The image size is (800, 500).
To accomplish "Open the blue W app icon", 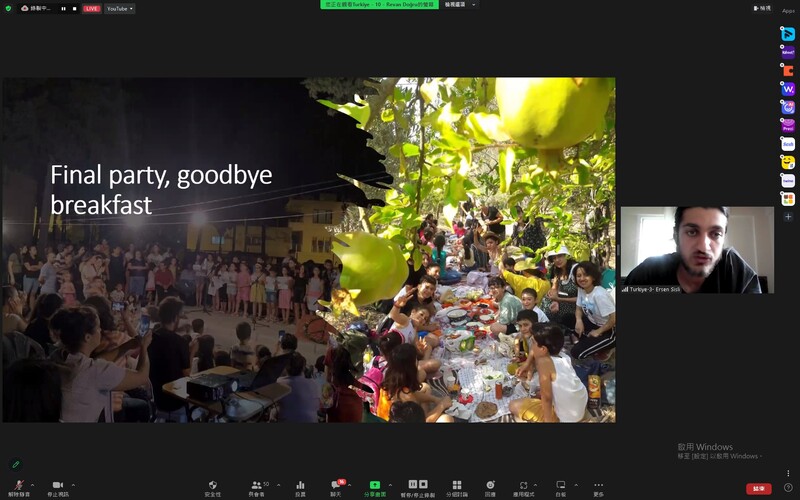I will (788, 89).
